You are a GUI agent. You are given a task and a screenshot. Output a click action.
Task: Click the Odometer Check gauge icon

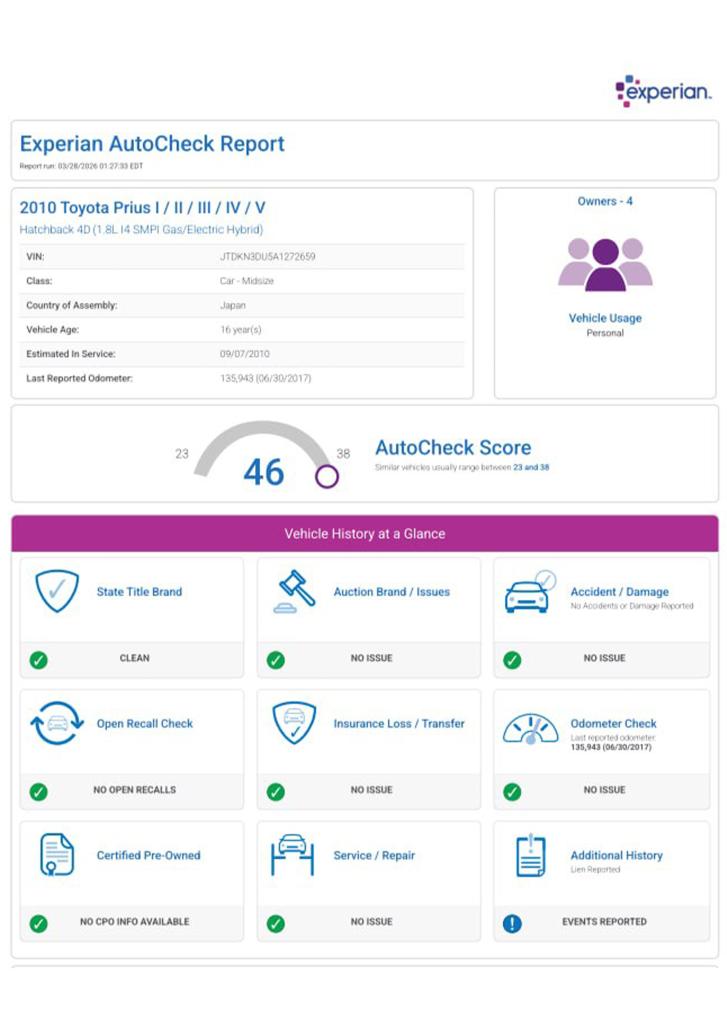point(530,726)
